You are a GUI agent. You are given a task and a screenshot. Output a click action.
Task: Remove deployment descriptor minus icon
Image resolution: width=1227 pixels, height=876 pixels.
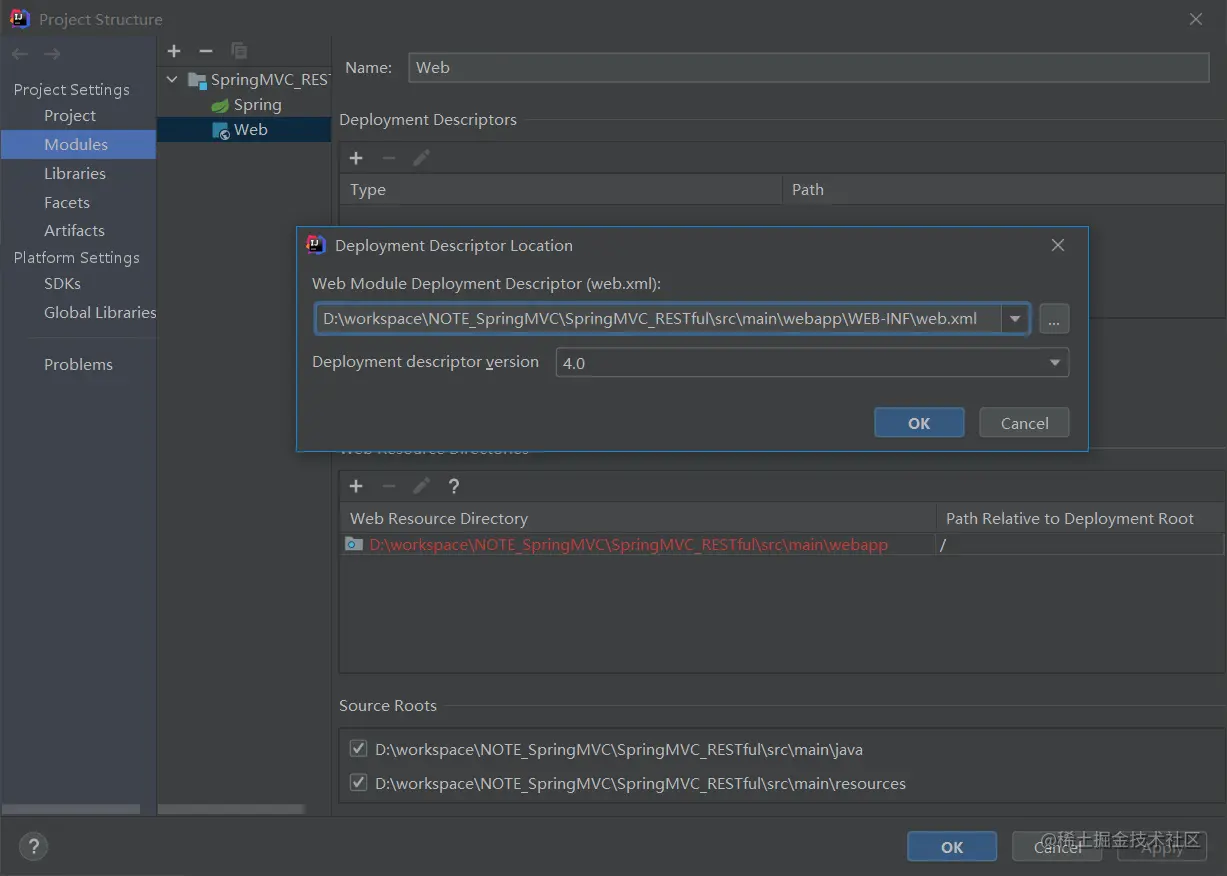tap(389, 158)
